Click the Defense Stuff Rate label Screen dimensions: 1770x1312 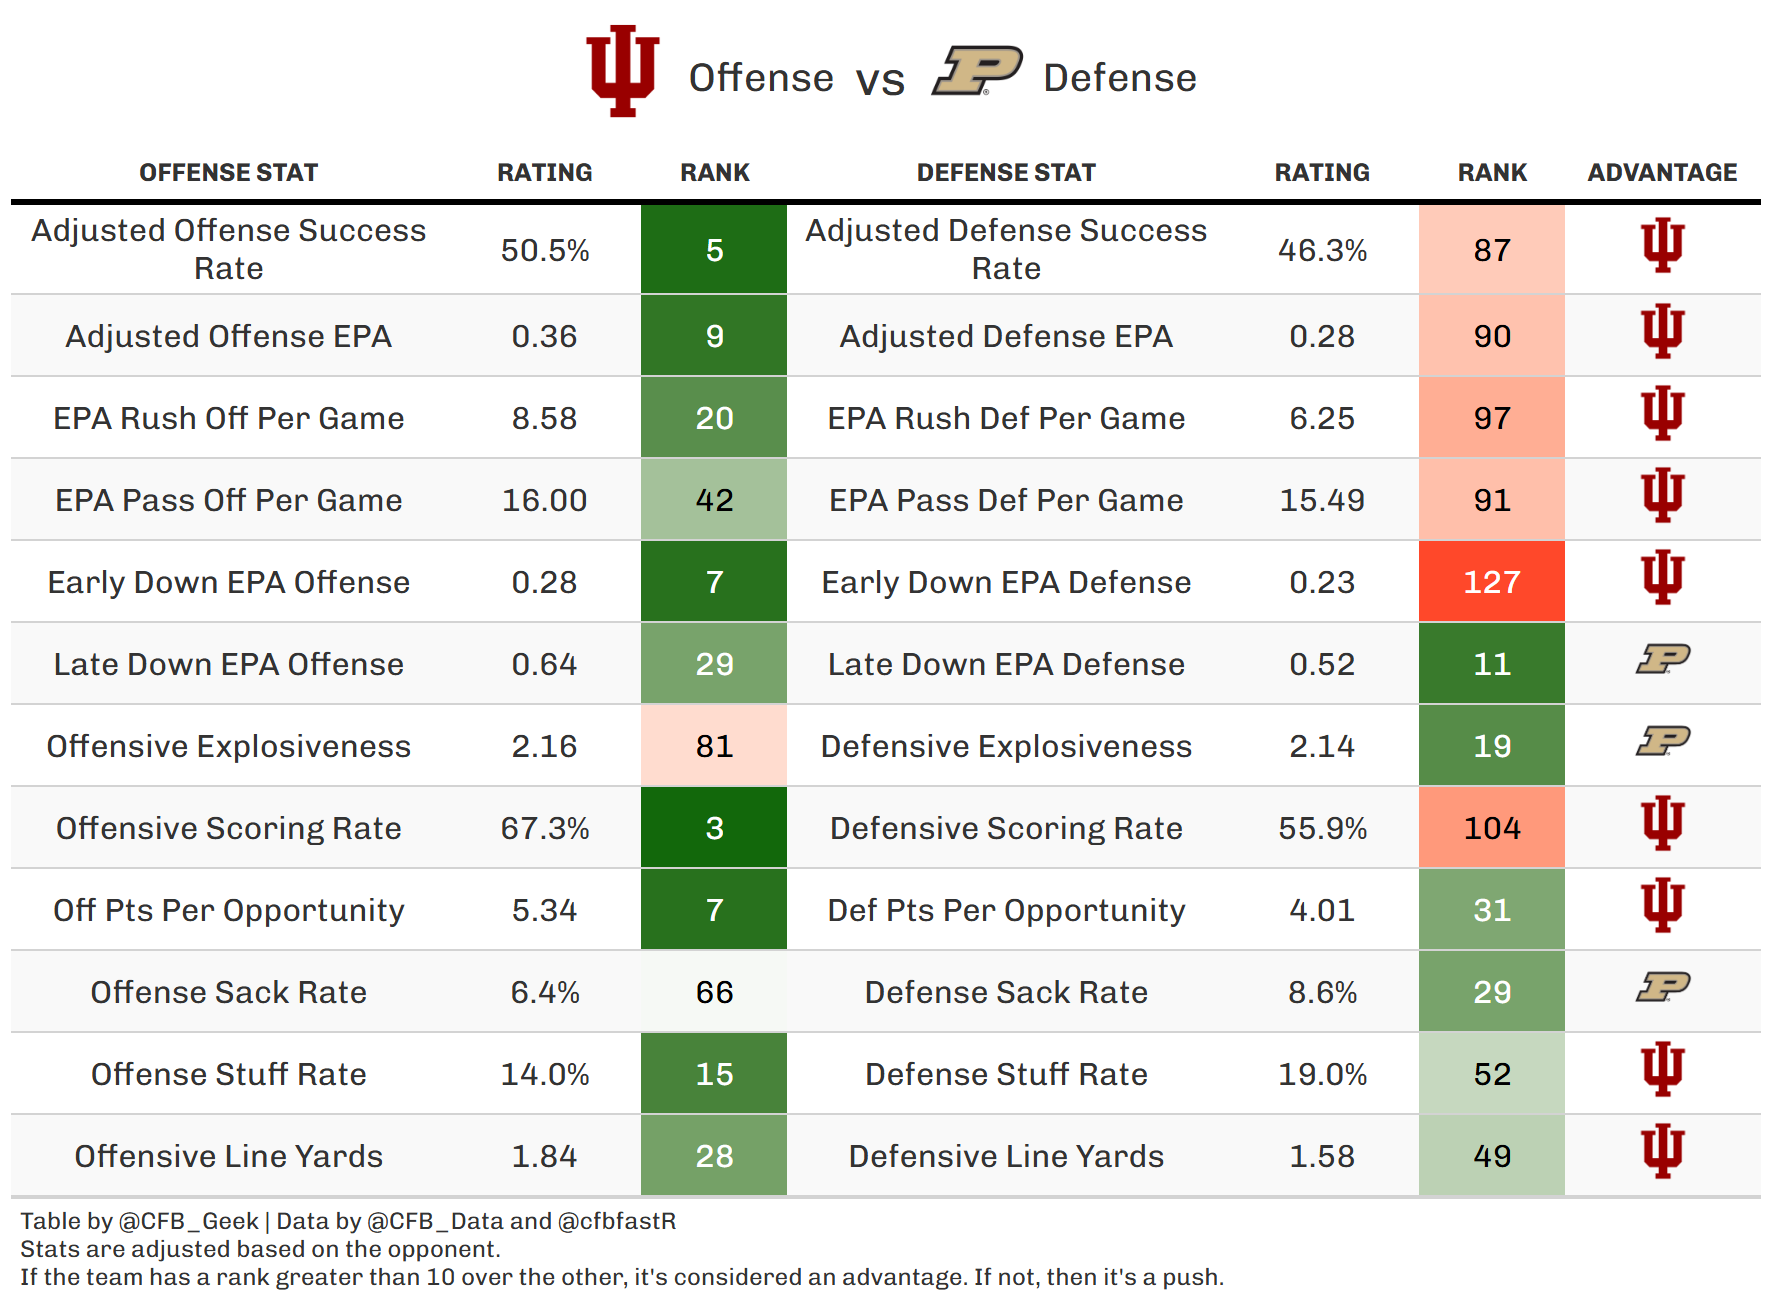[1006, 1074]
